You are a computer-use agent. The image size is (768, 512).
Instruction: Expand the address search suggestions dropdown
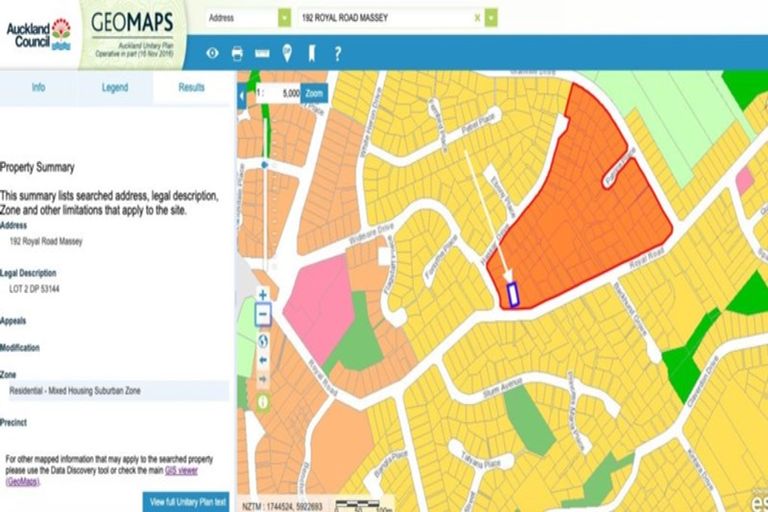[x=491, y=18]
